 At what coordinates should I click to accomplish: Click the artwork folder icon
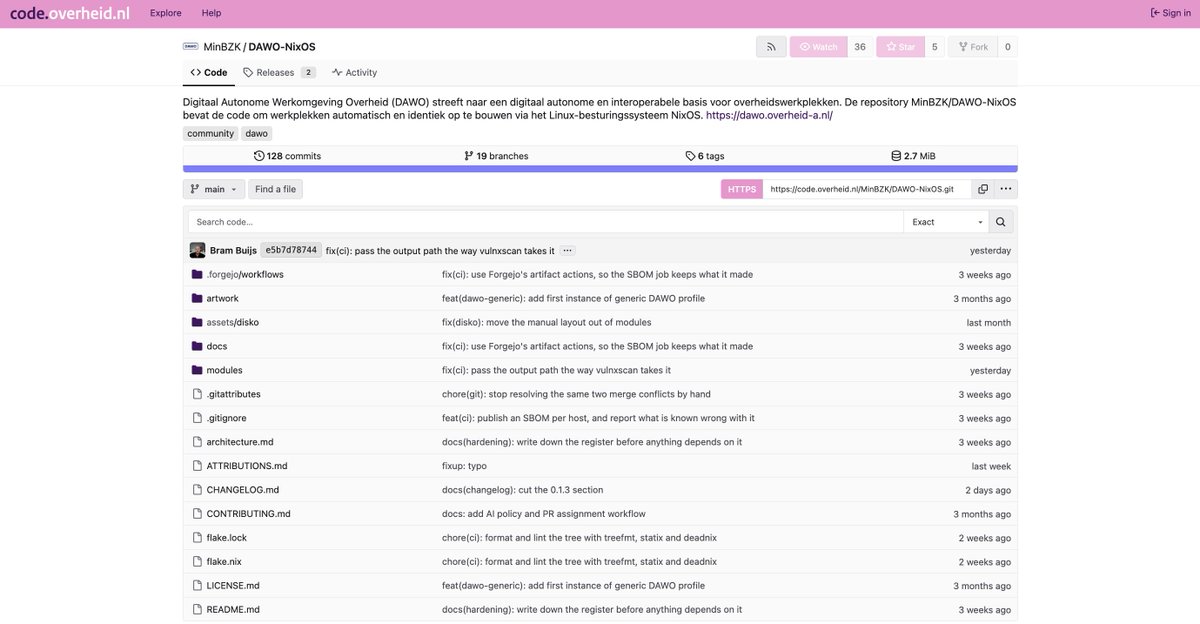(197, 298)
